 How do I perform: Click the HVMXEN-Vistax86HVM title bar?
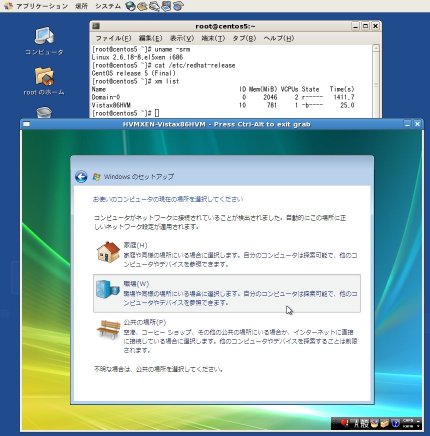tap(217, 124)
